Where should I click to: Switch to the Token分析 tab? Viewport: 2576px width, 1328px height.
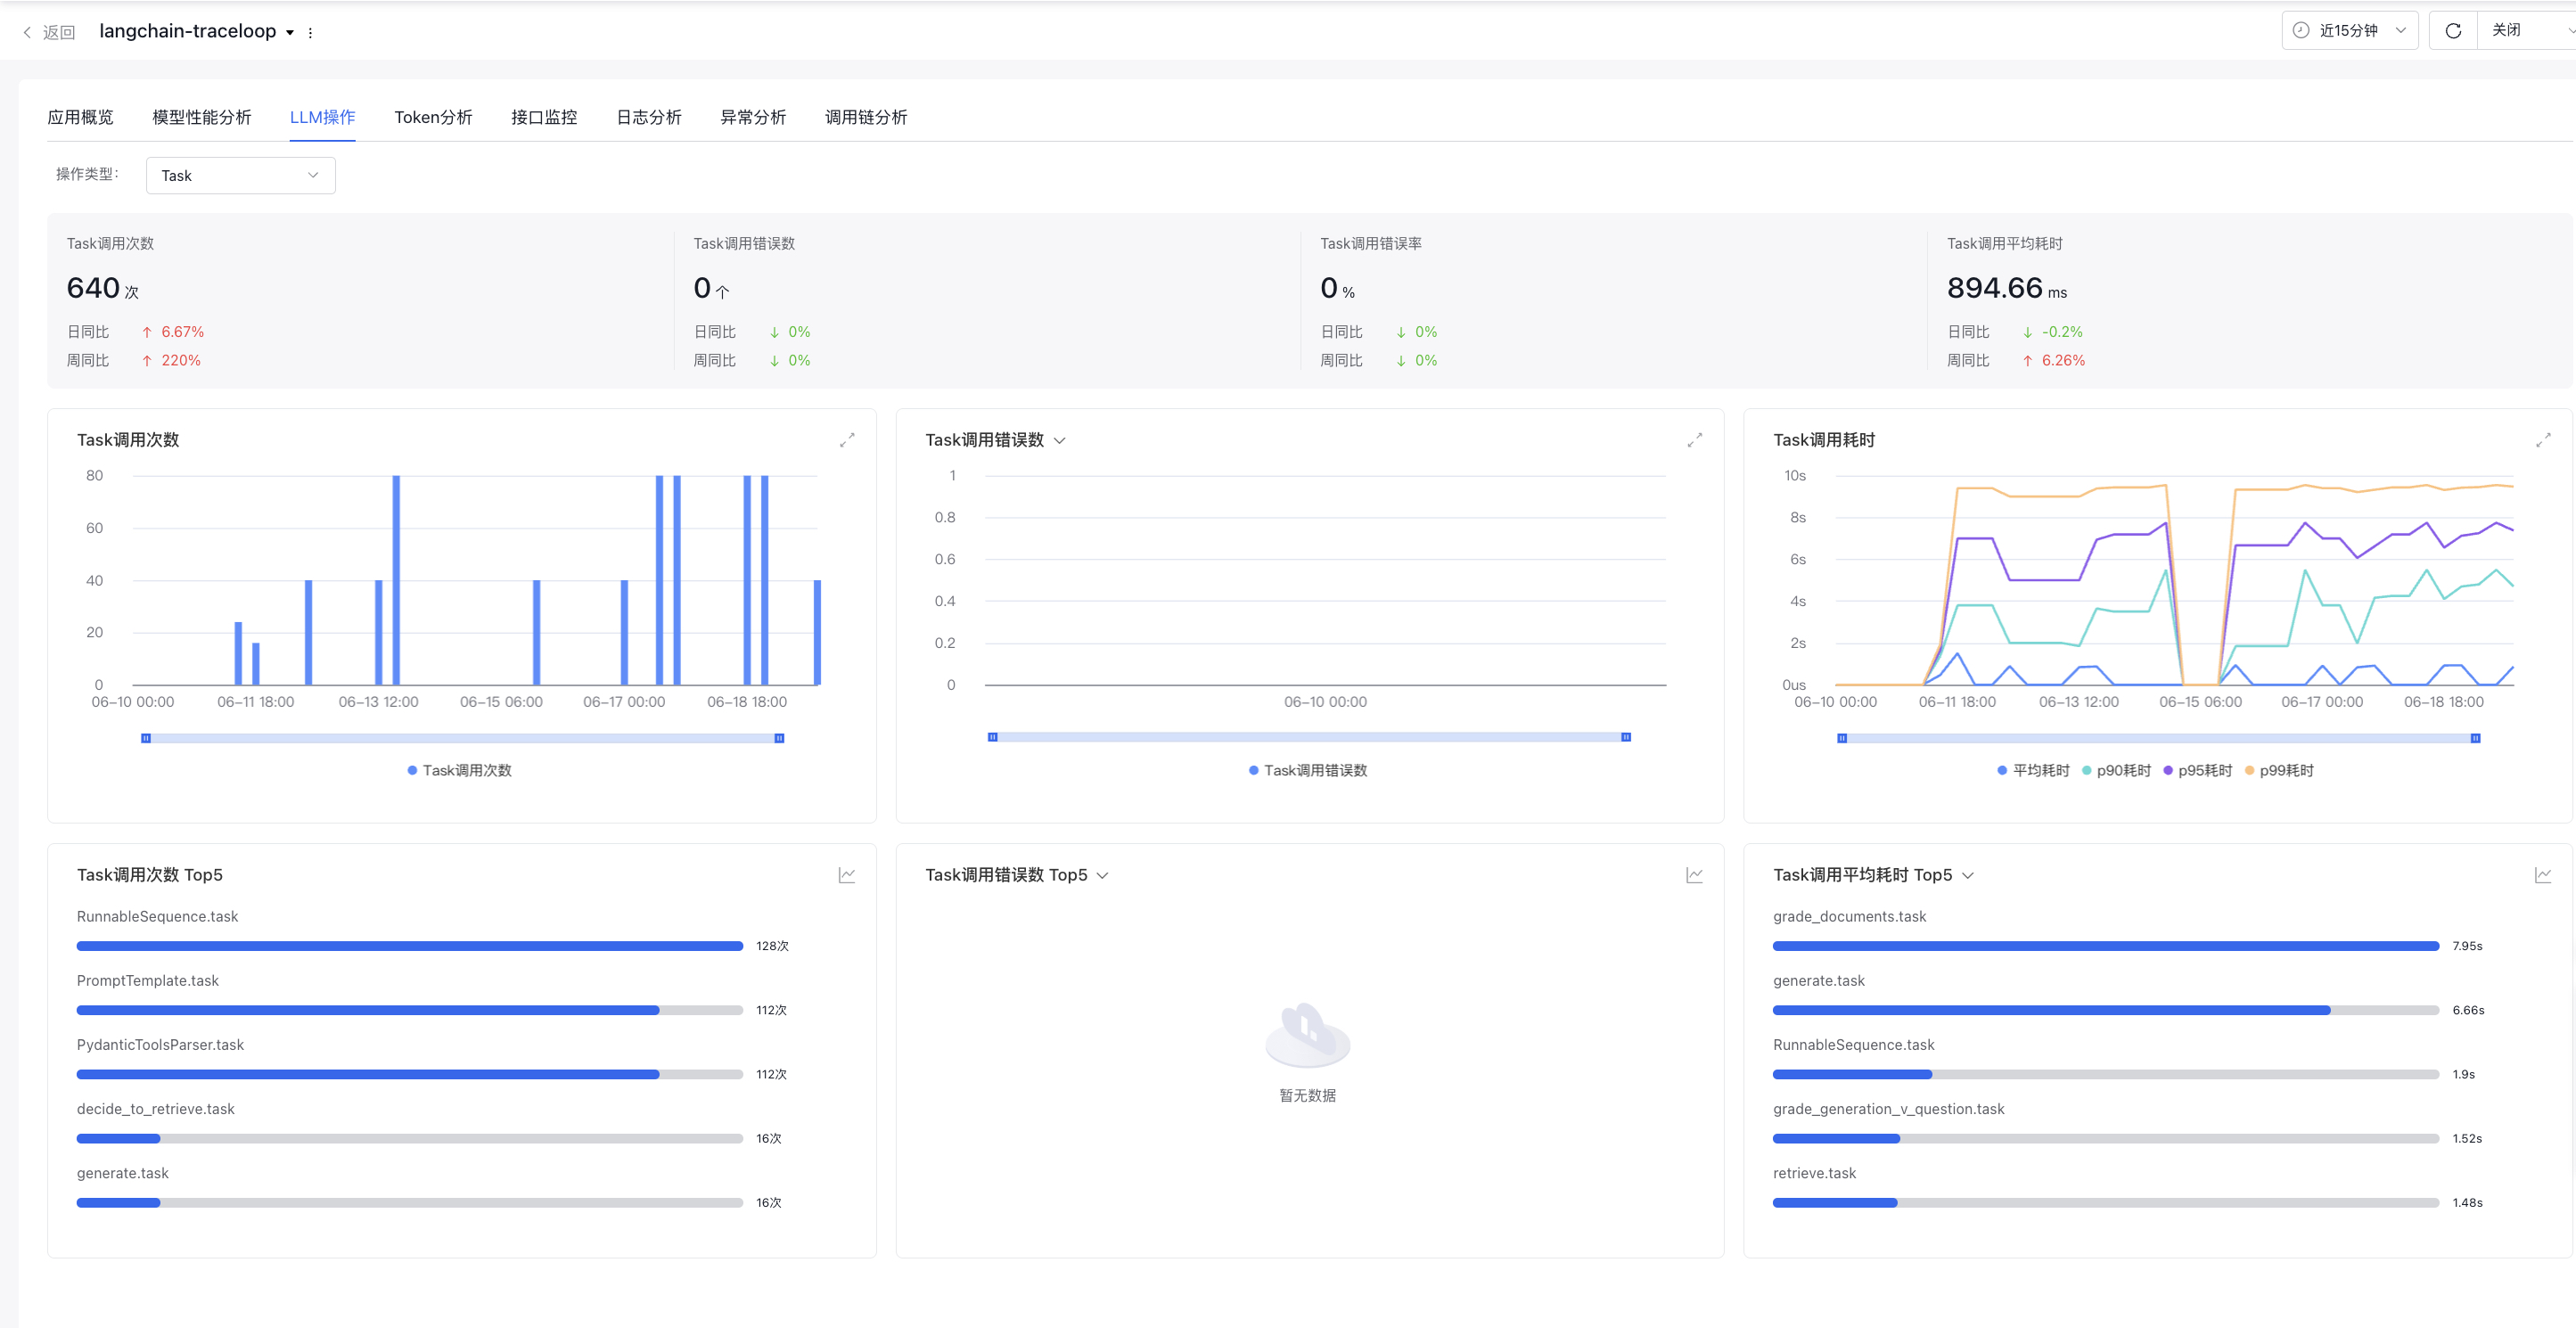point(433,117)
